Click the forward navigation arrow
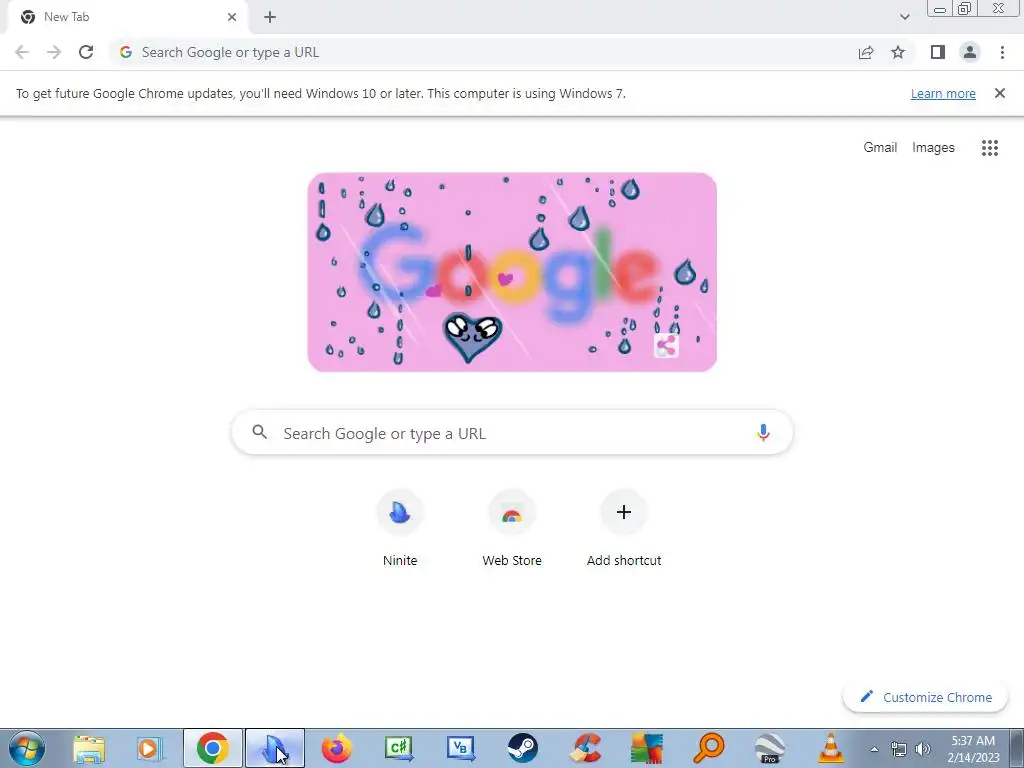The image size is (1024, 768). [x=54, y=52]
